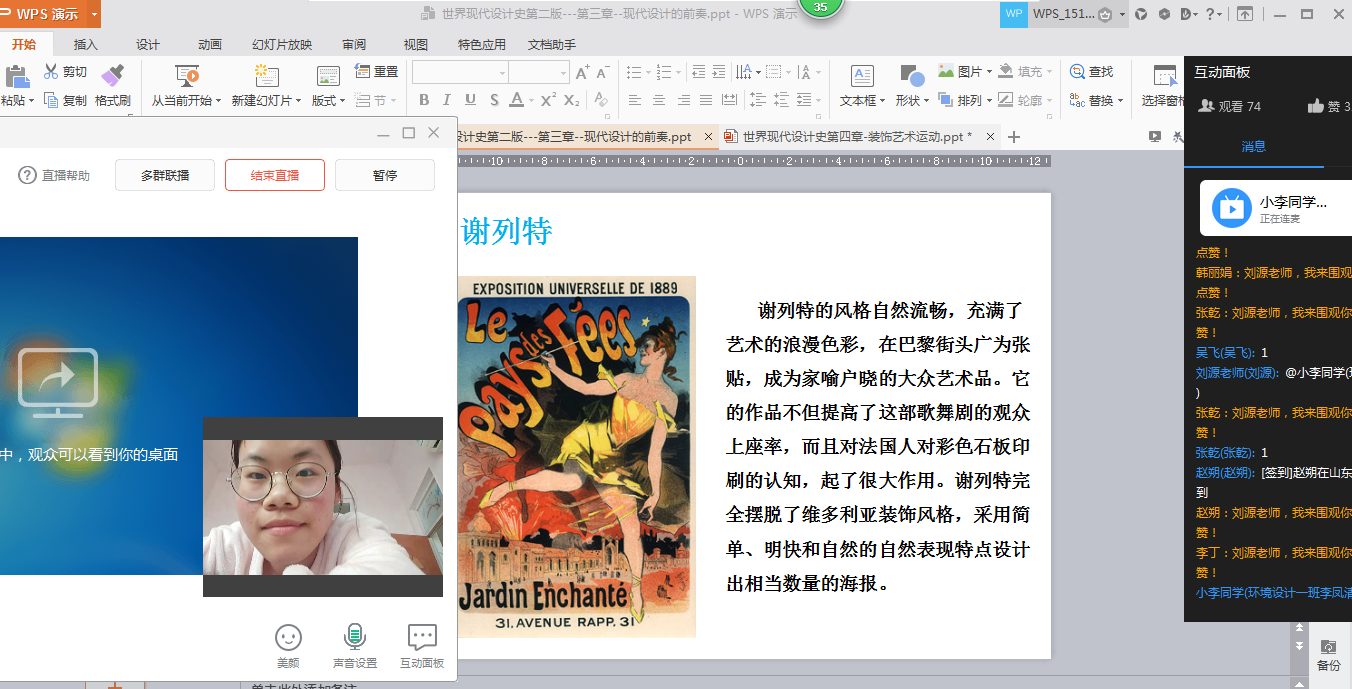
Task: Click the Reset (重置) slide icon
Action: [363, 72]
